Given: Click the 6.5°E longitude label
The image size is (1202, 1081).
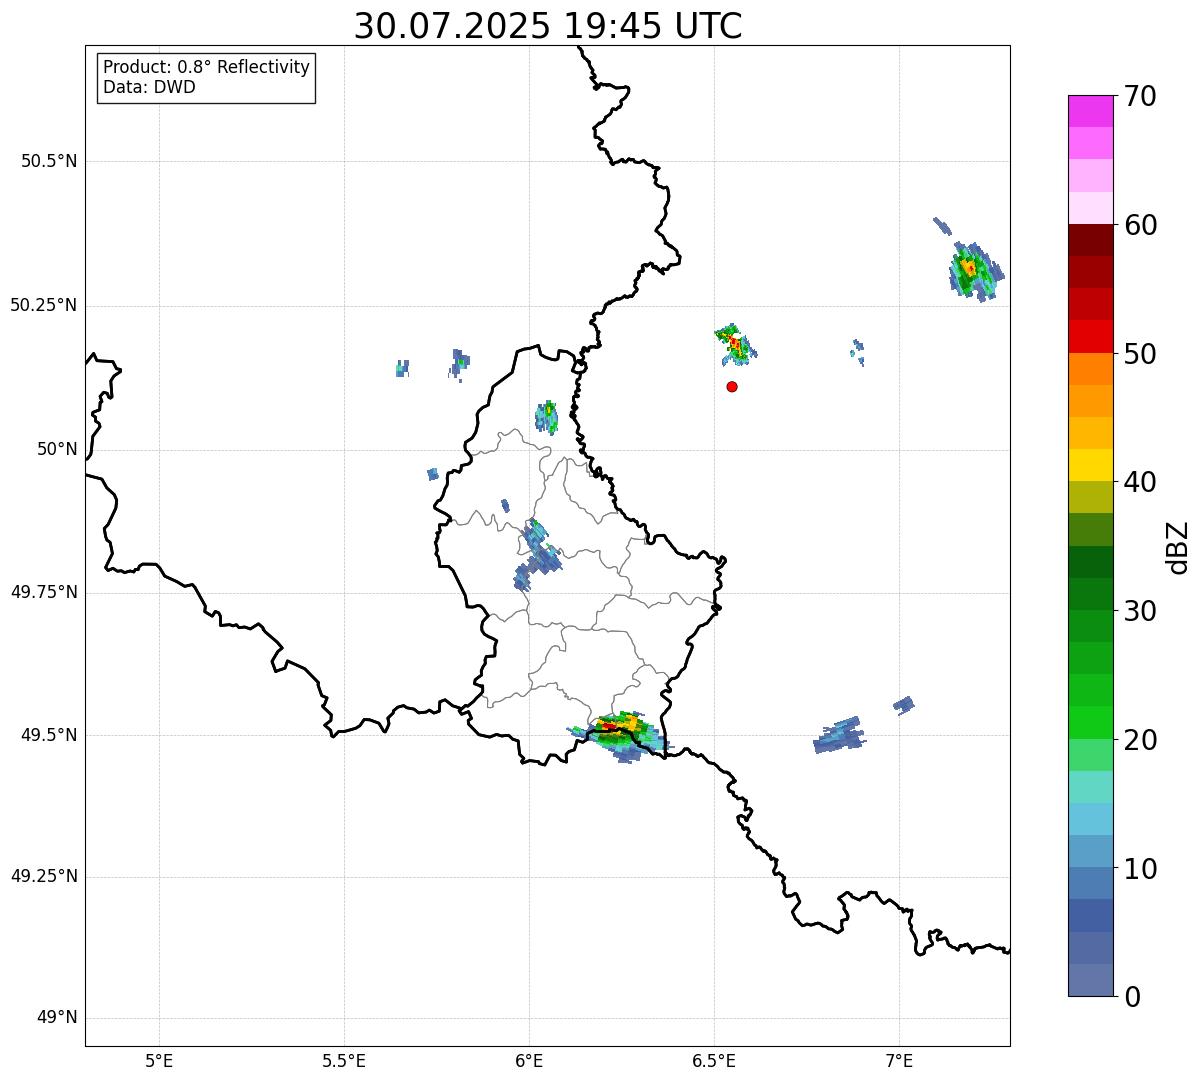Looking at the screenshot, I should click(714, 1060).
